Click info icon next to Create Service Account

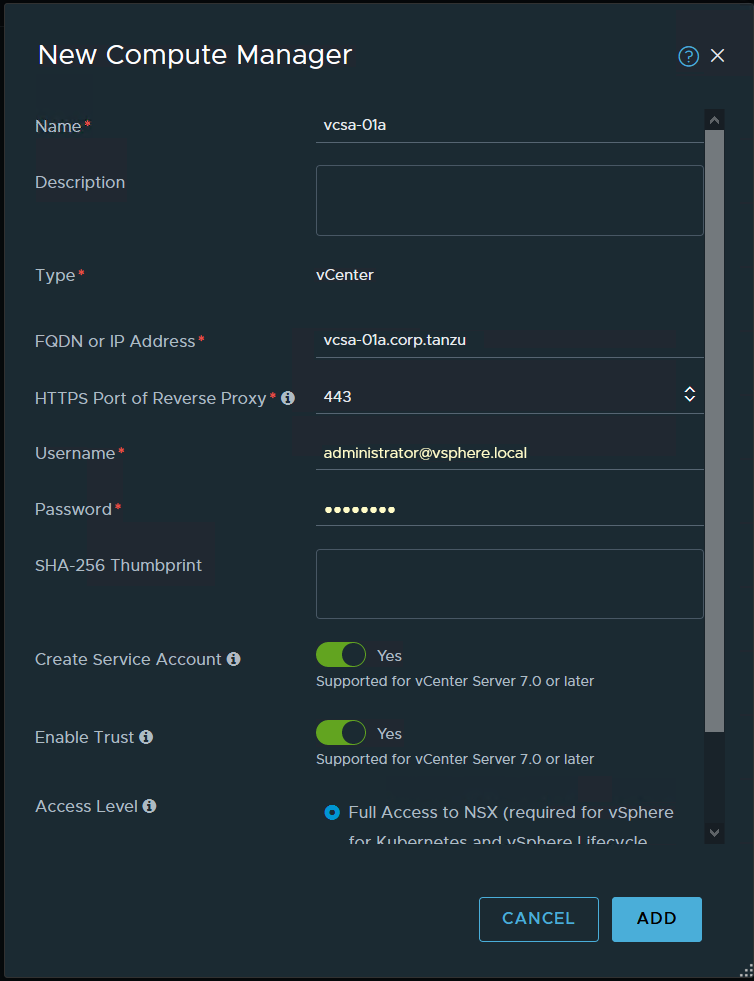pos(233,659)
